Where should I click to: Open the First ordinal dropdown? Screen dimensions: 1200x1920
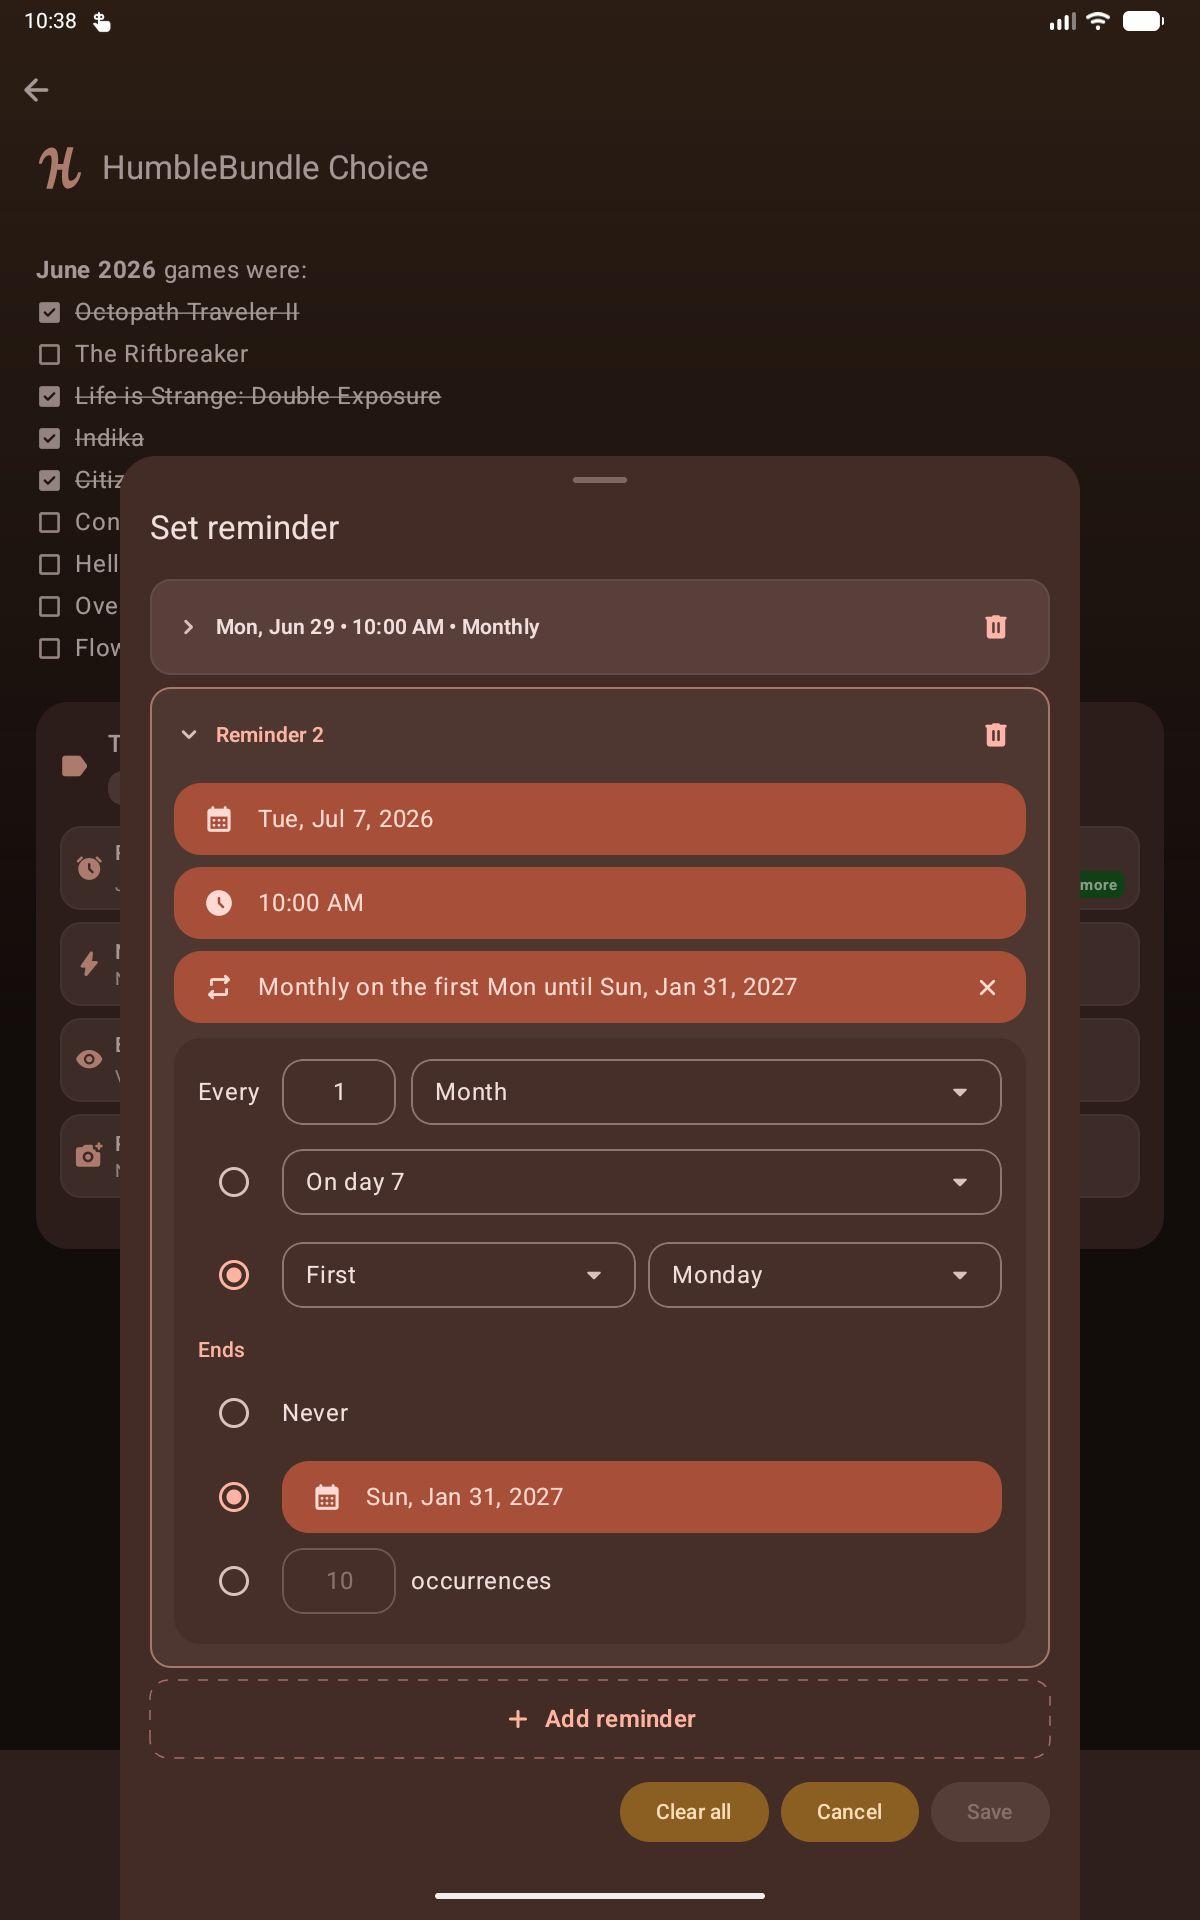458,1275
